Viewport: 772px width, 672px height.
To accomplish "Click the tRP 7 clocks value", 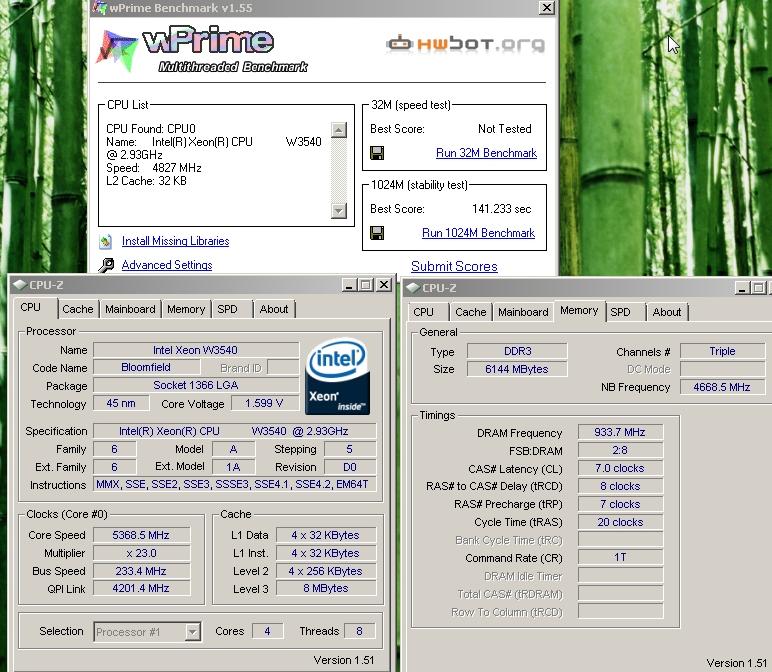I will click(x=620, y=504).
